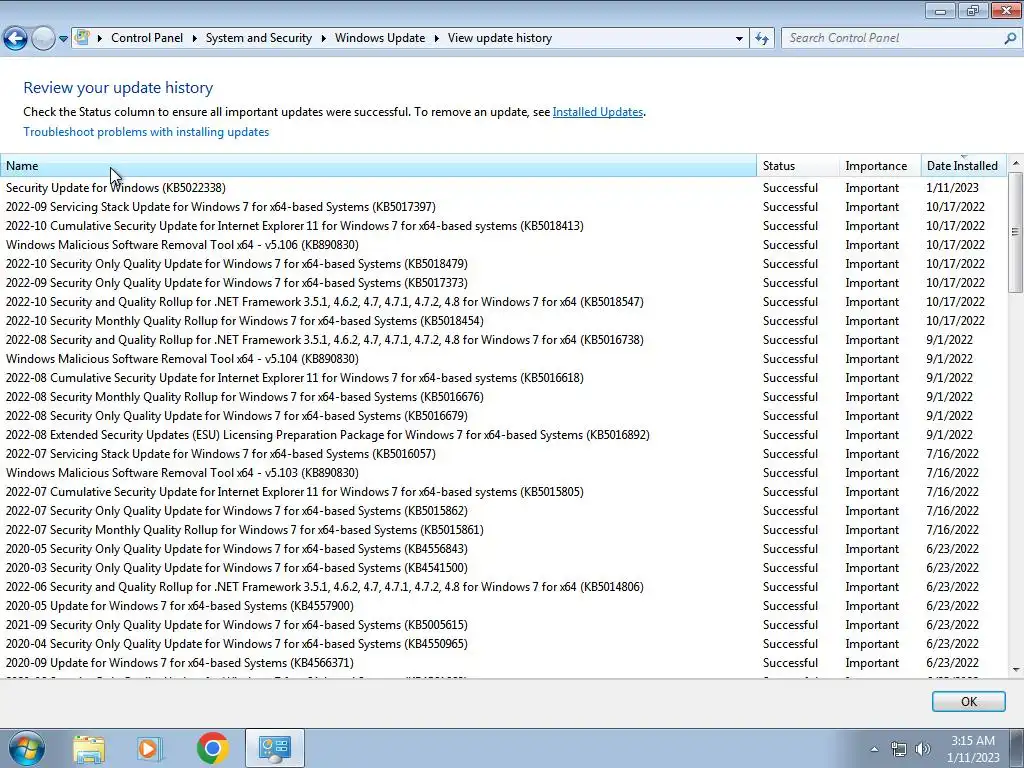The width and height of the screenshot is (1024, 768).
Task: Click into the Search Control Panel field
Action: coord(893,38)
